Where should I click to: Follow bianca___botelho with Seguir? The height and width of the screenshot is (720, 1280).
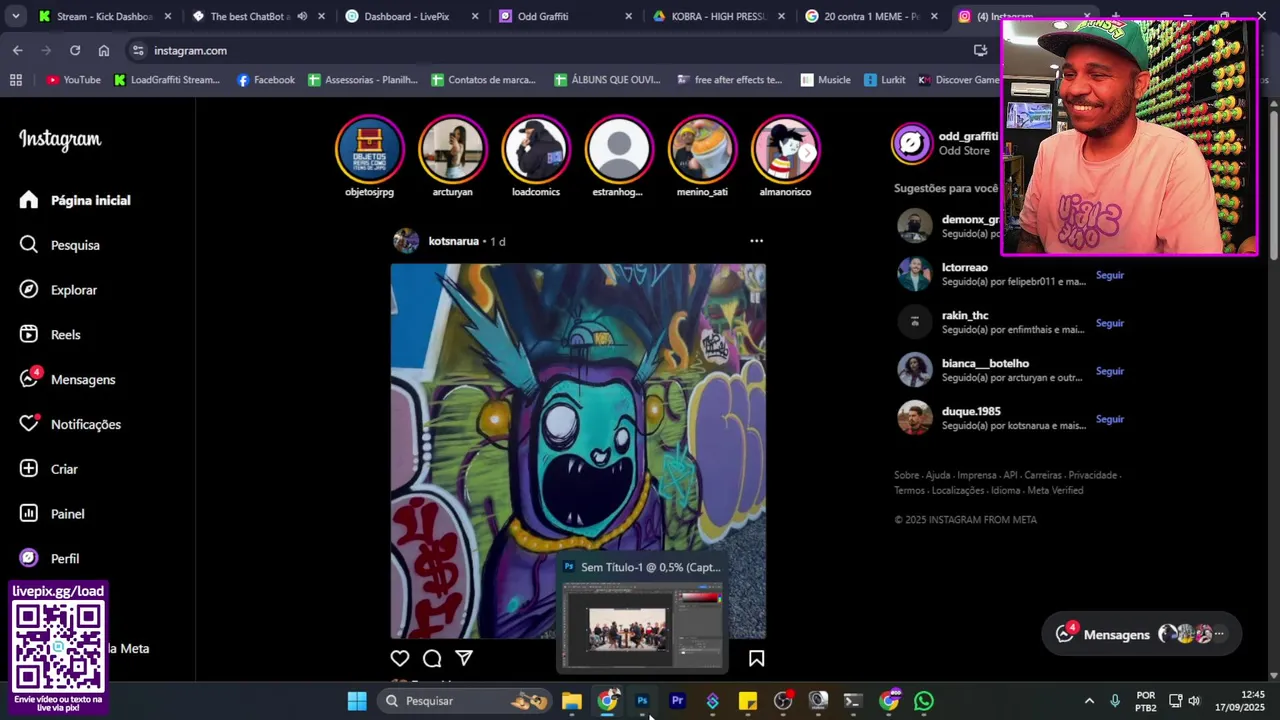pyautogui.click(x=1110, y=371)
